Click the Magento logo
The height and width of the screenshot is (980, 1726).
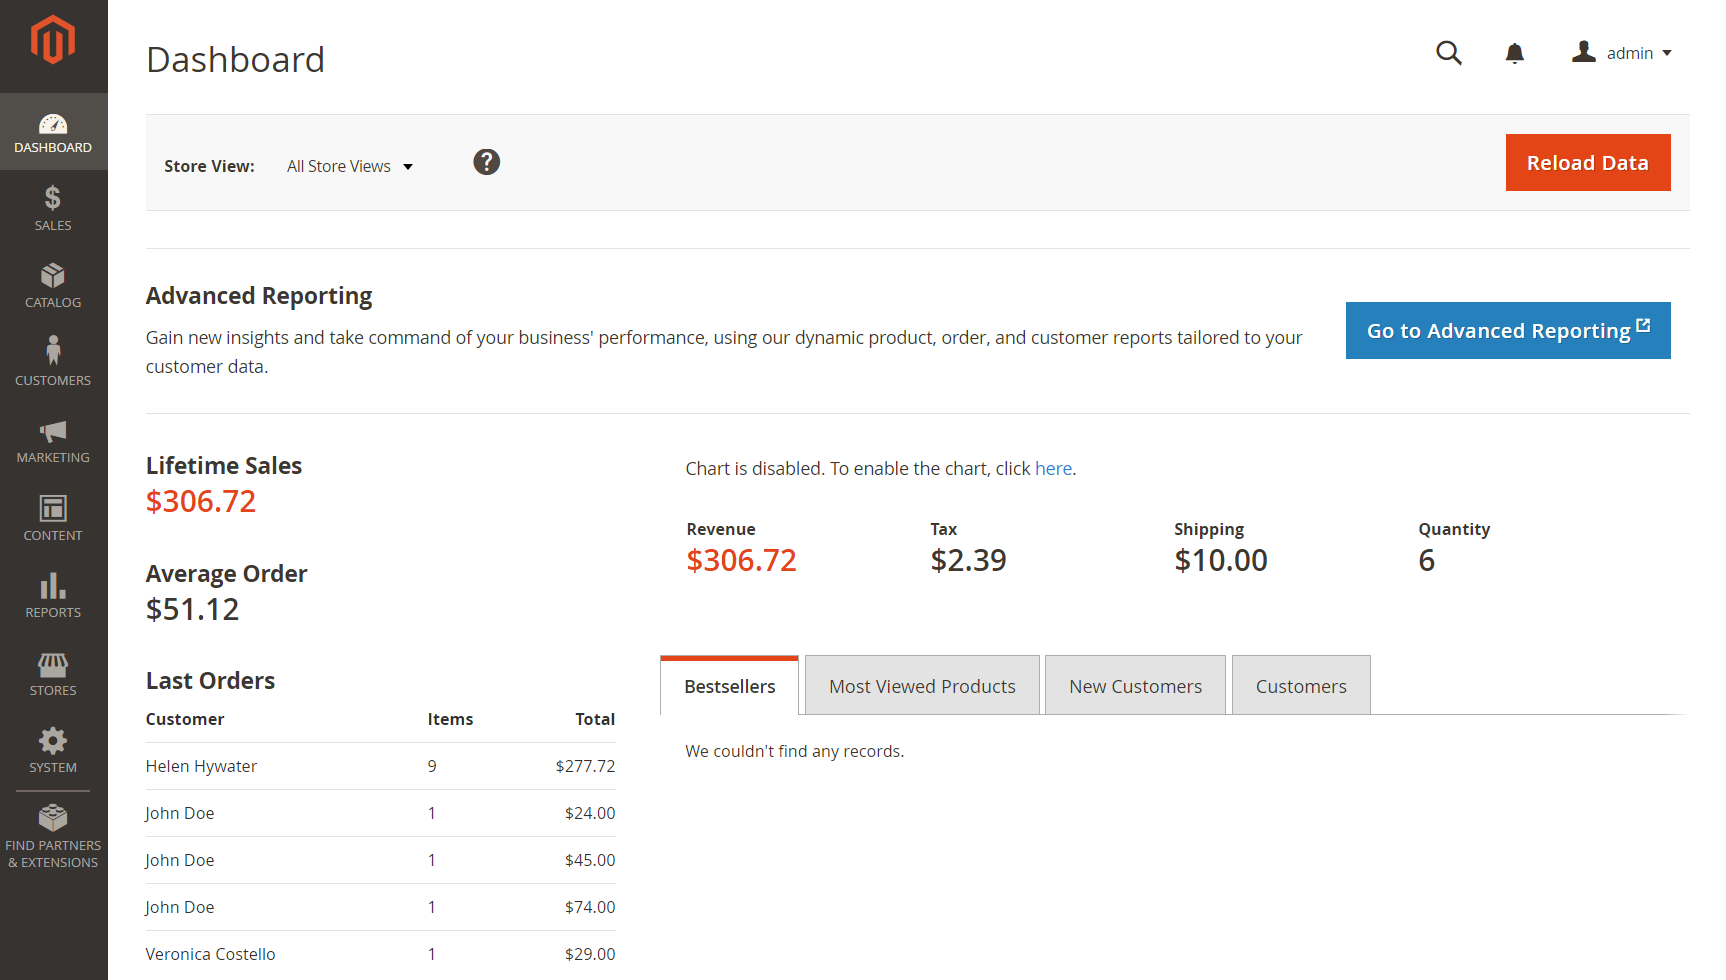[x=53, y=40]
